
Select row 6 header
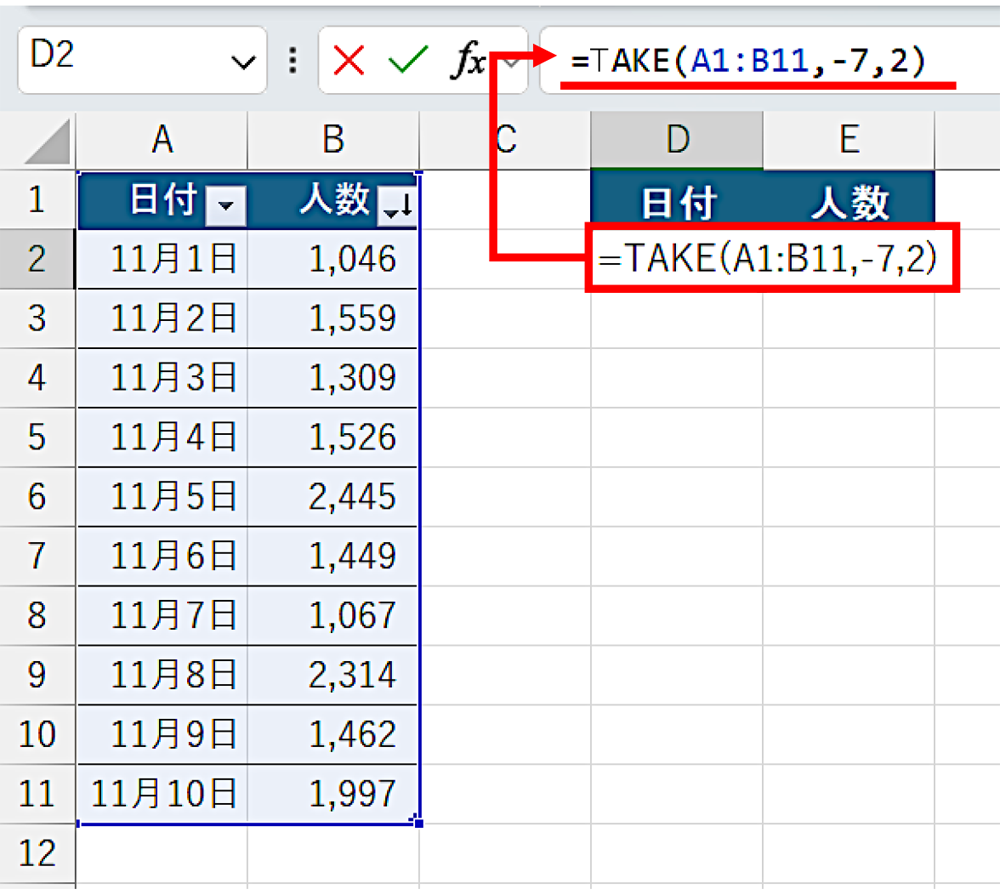[x=37, y=497]
